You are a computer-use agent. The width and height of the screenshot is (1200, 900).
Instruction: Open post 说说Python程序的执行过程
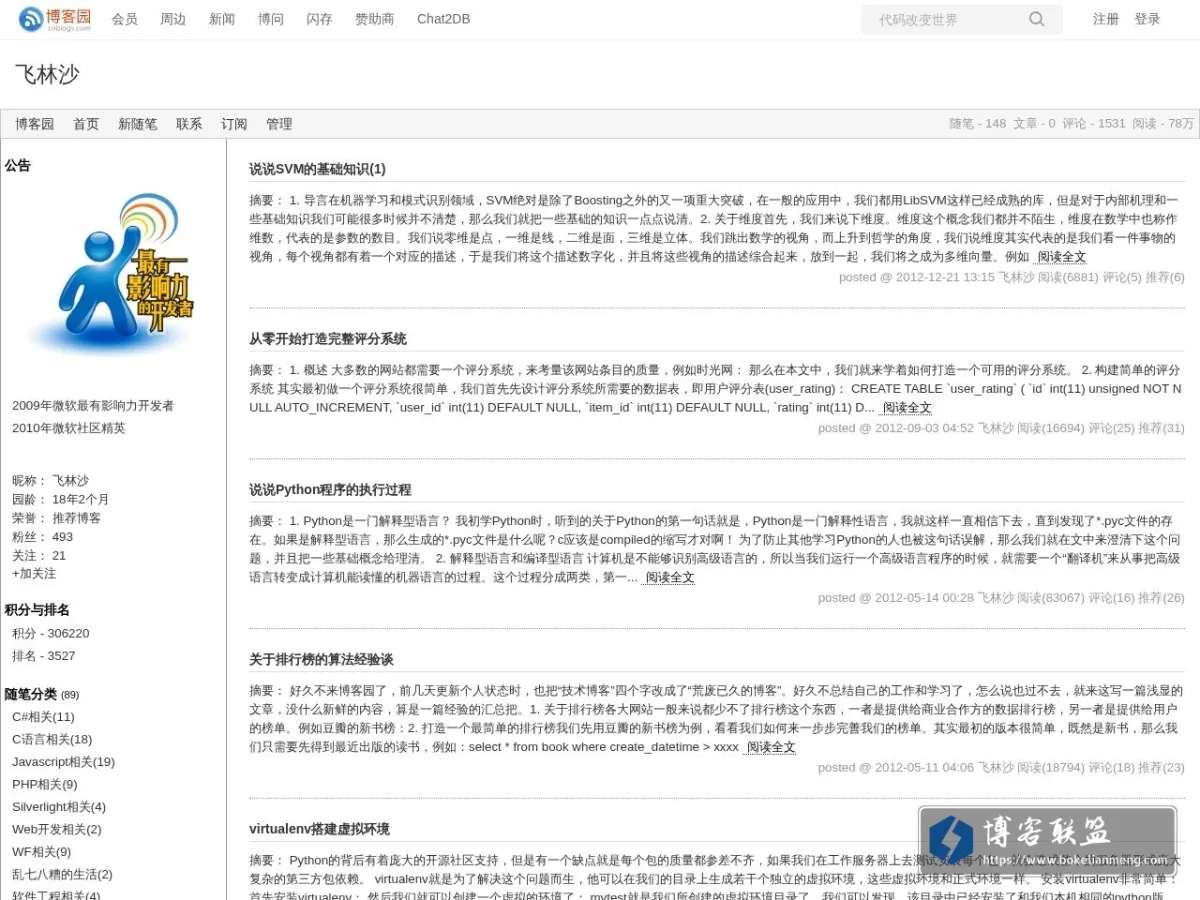[x=330, y=490]
